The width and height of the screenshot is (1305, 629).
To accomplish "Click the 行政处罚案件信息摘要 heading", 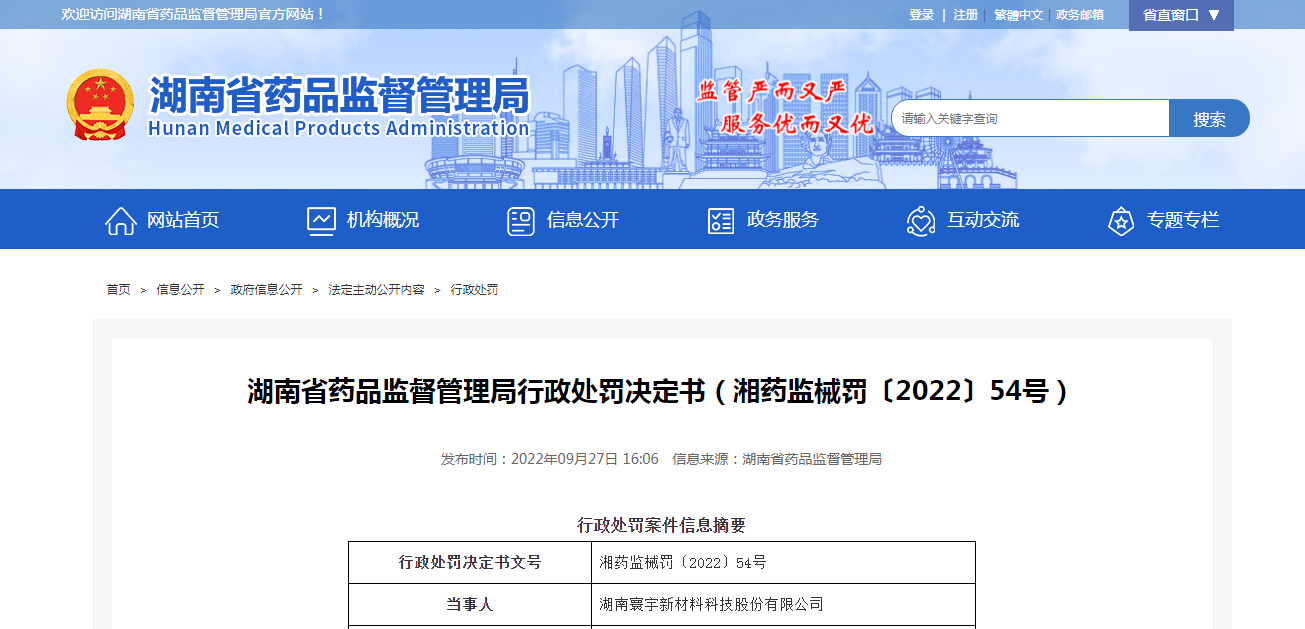I will 662,525.
